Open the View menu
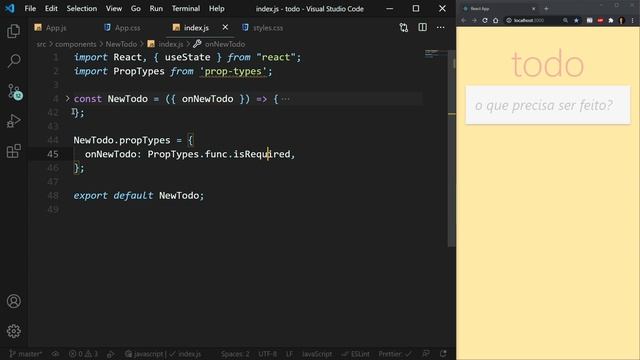The width and height of the screenshot is (640, 360). [114, 8]
